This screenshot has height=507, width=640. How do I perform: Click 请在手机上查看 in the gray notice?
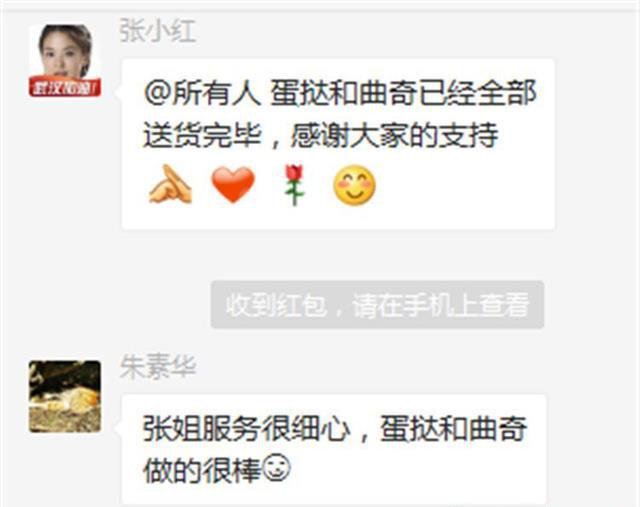pyautogui.click(x=441, y=305)
